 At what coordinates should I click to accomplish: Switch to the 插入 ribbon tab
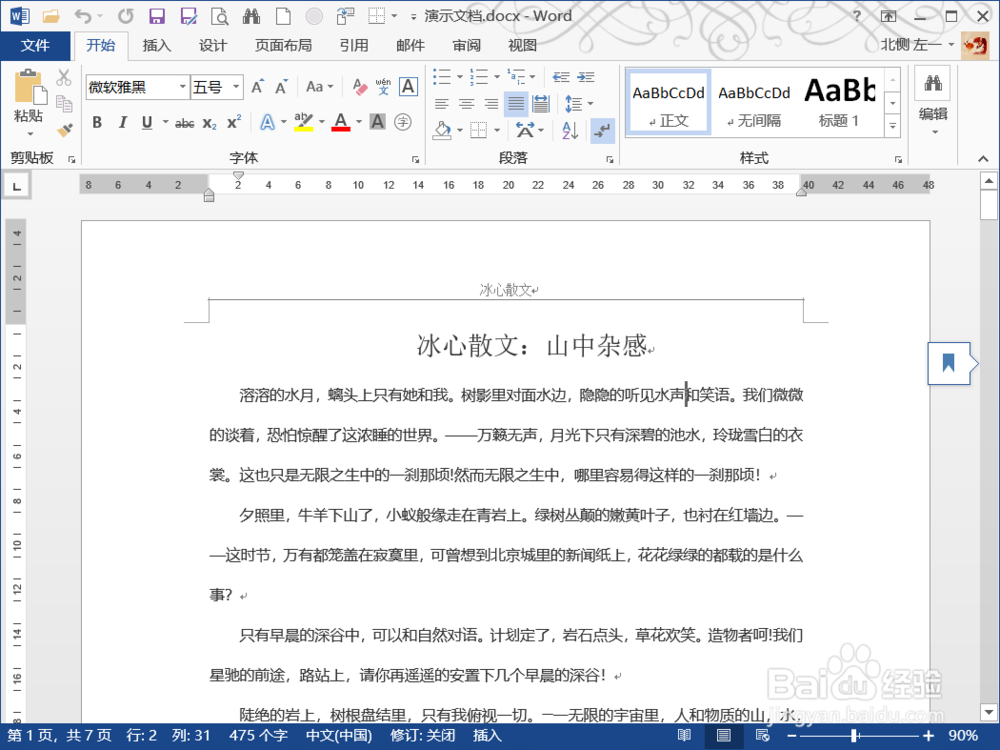coord(156,45)
